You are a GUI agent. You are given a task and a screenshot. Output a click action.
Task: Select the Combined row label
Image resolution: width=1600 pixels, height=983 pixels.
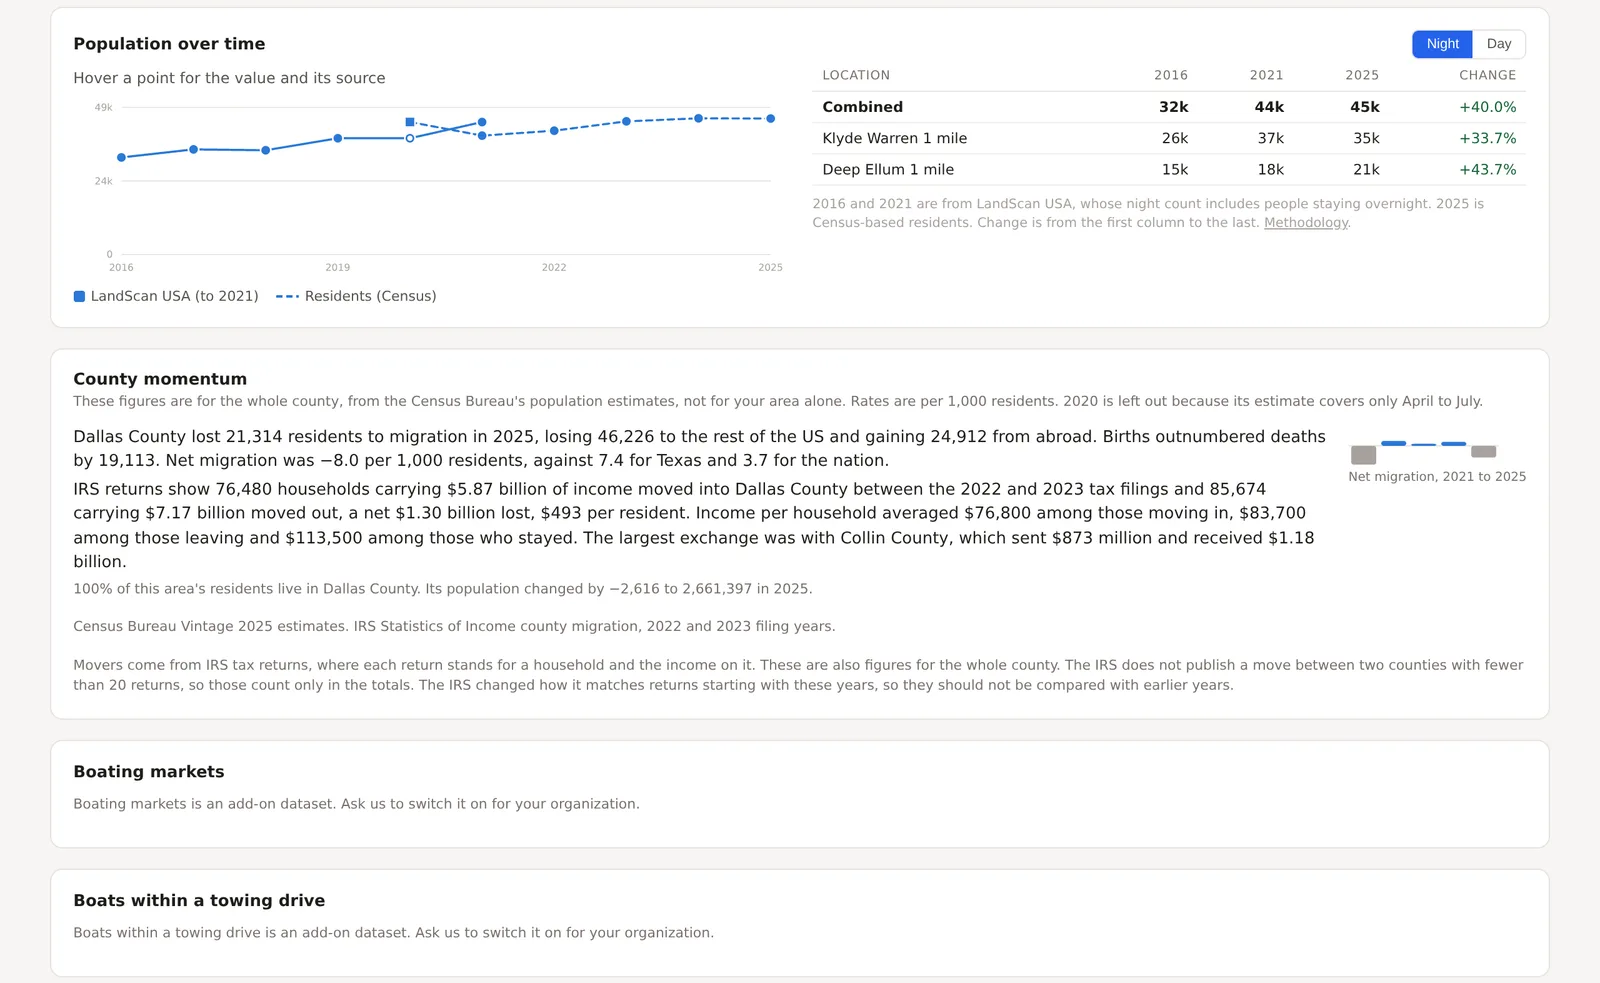click(x=862, y=107)
